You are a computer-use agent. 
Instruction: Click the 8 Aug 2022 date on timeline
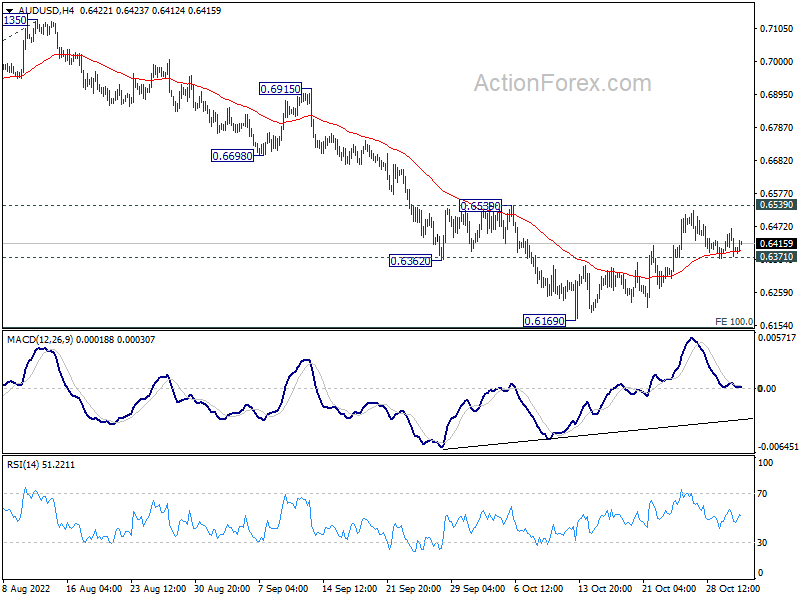coord(27,589)
